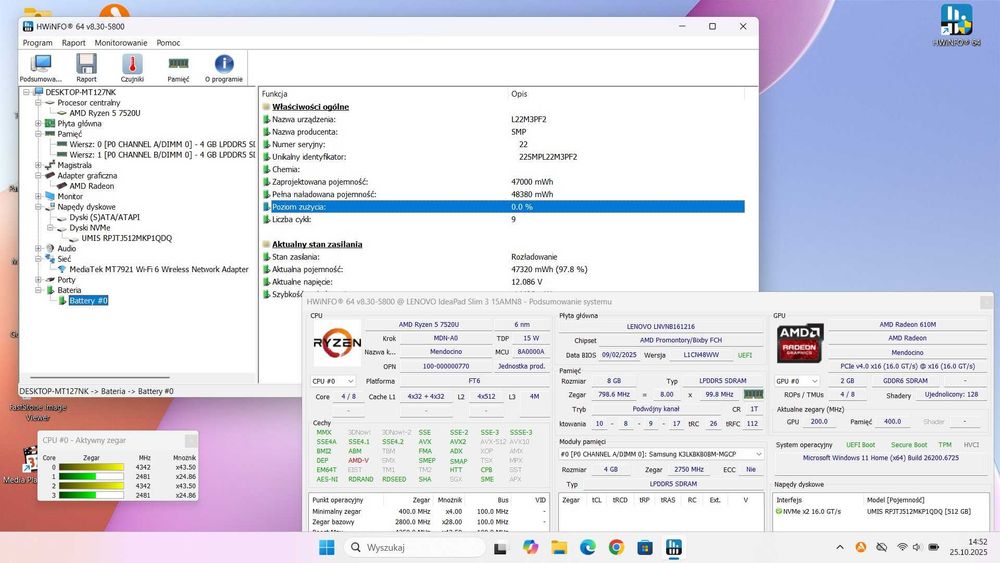Switch to the HWiNFO taskbar icon

pos(673,547)
